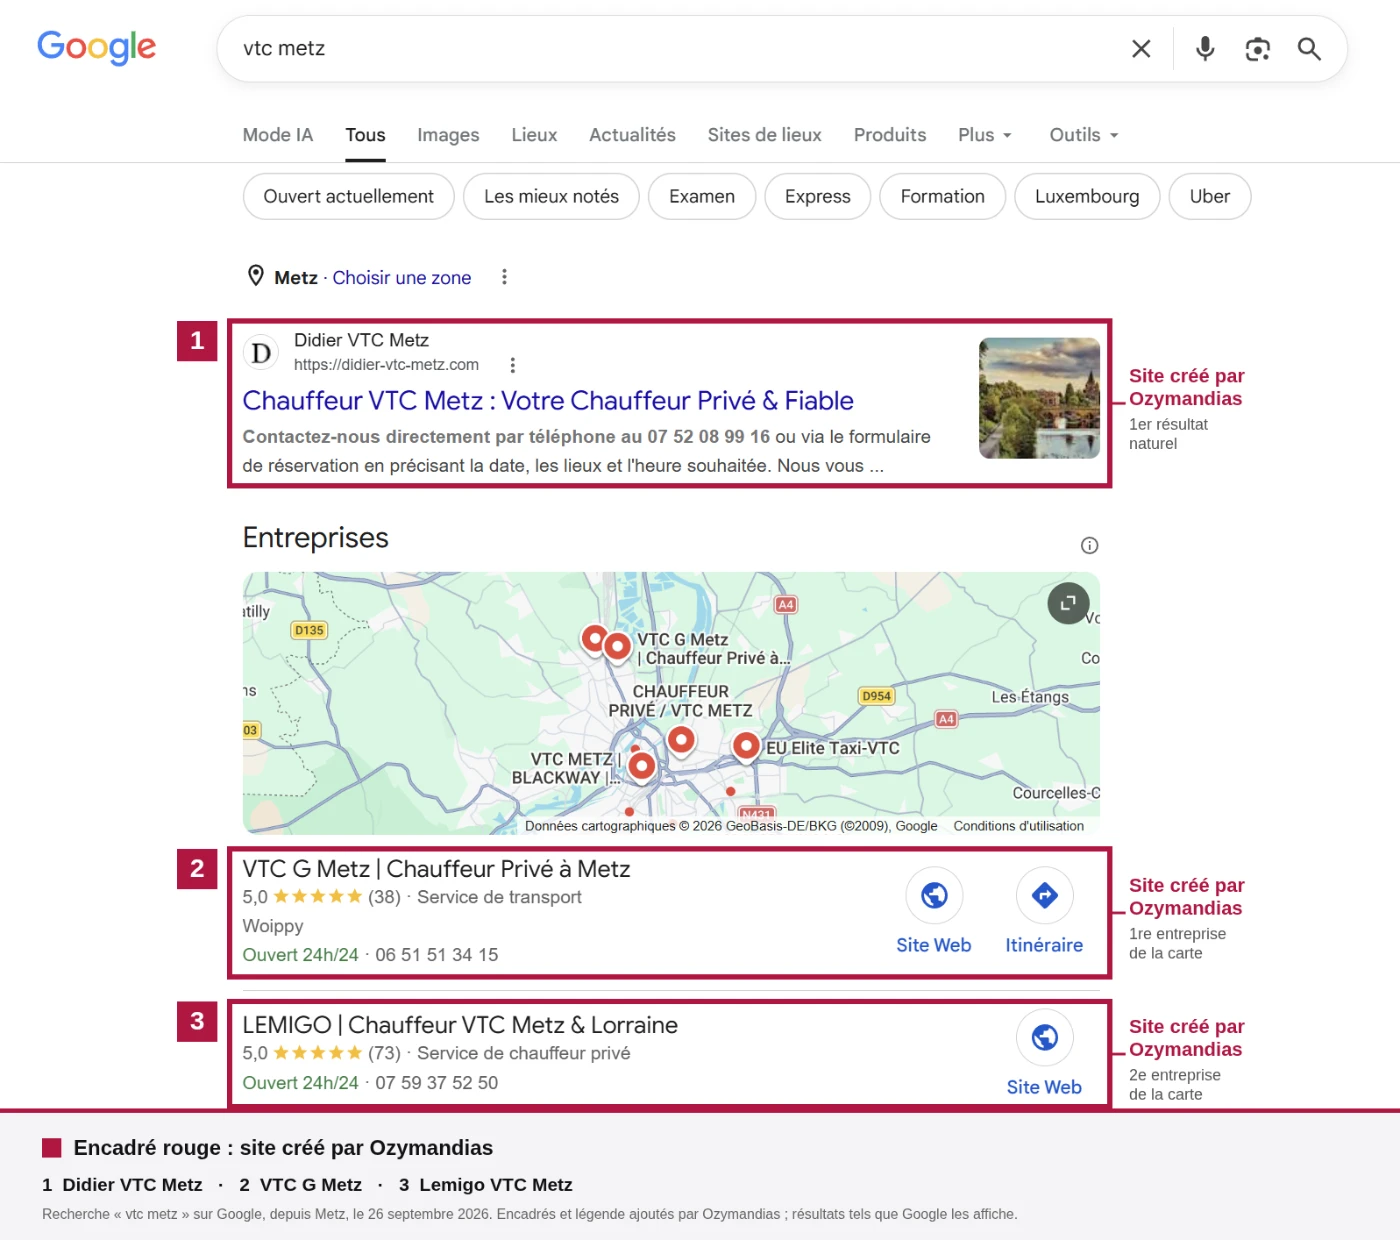The width and height of the screenshot is (1400, 1240).
Task: Select the Uber filter chip
Action: point(1210,197)
